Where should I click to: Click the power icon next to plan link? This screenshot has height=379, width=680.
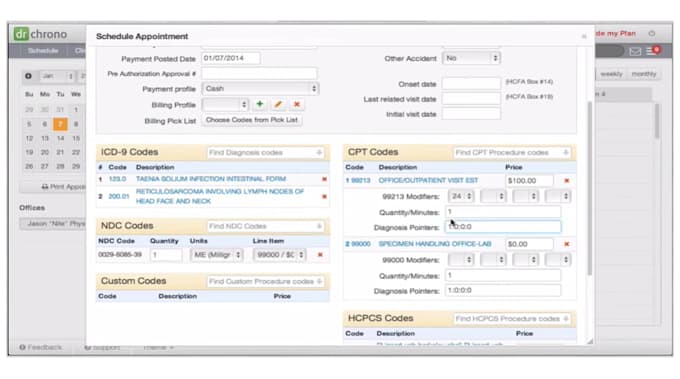652,33
